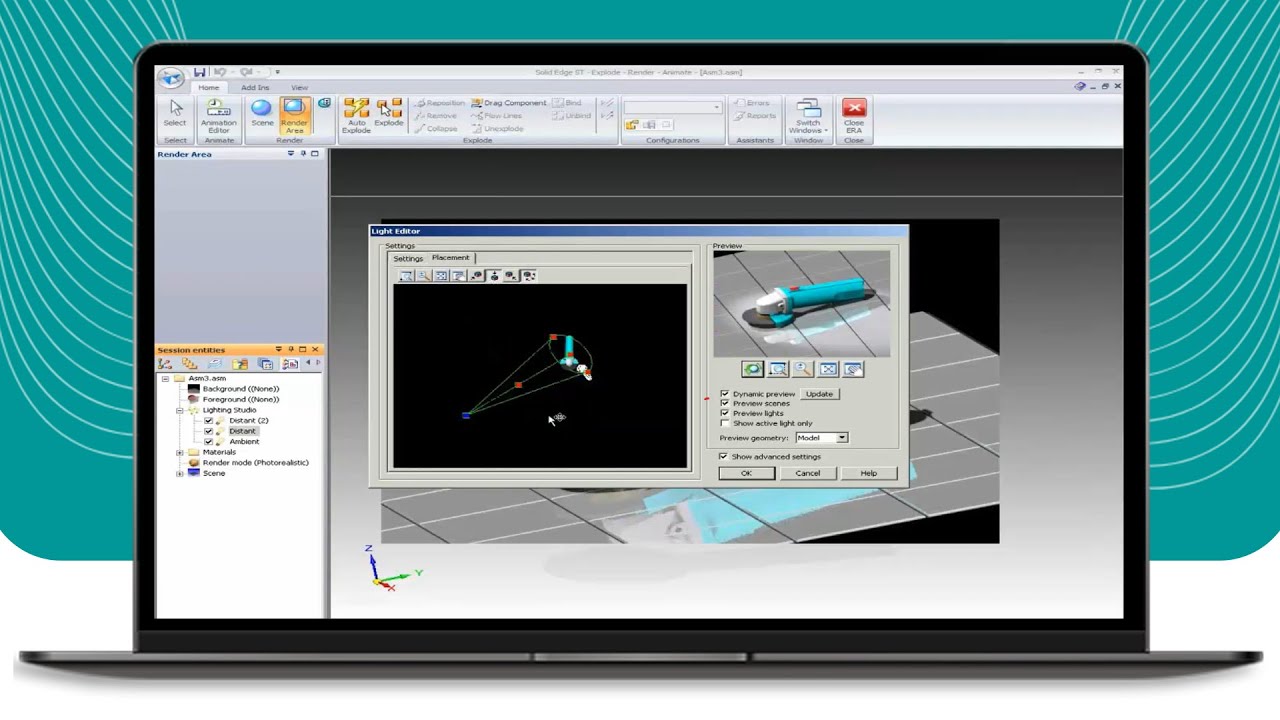Viewport: 1280px width, 720px height.
Task: Select the Placement tab in Light Editor
Action: [450, 258]
